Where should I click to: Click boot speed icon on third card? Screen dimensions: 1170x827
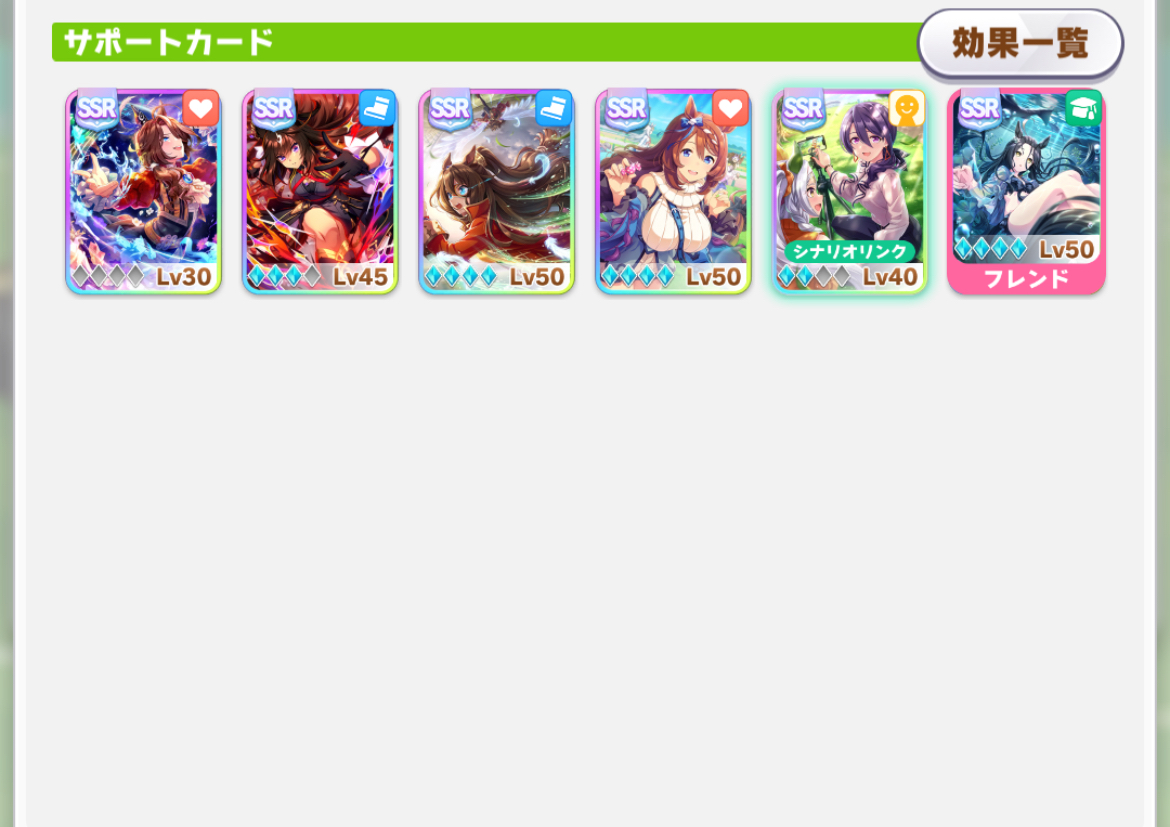554,109
